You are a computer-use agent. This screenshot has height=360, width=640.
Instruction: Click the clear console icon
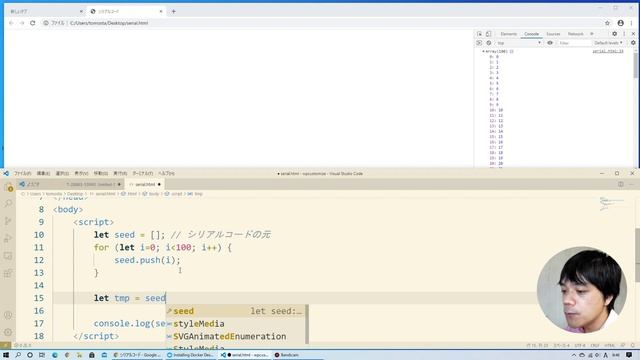489,43
